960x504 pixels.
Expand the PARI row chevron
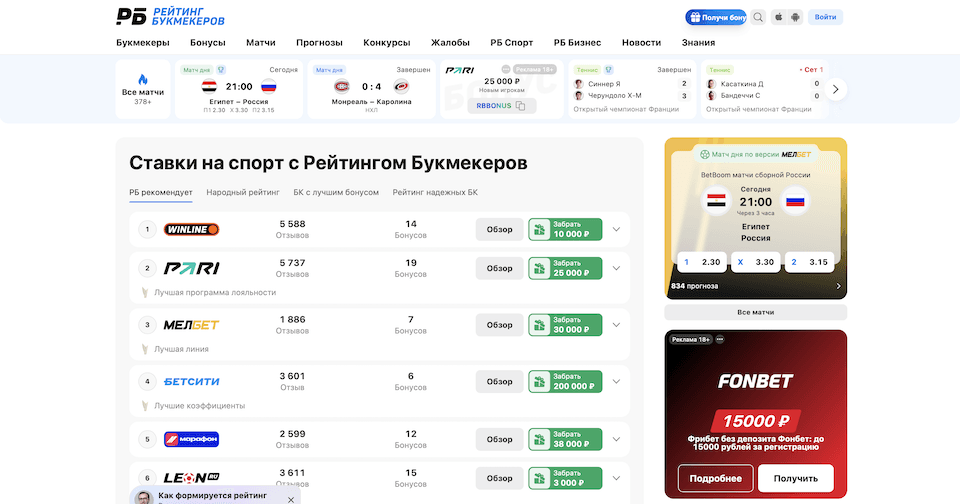point(617,268)
